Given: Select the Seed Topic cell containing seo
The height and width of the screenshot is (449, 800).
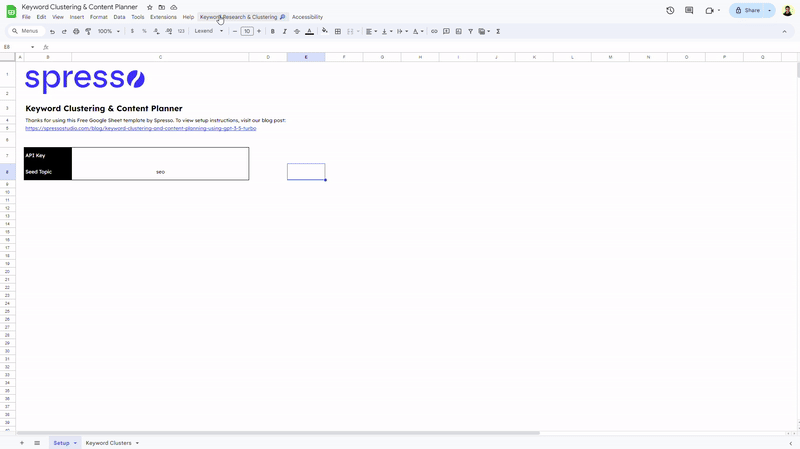Looking at the screenshot, I should point(160,172).
